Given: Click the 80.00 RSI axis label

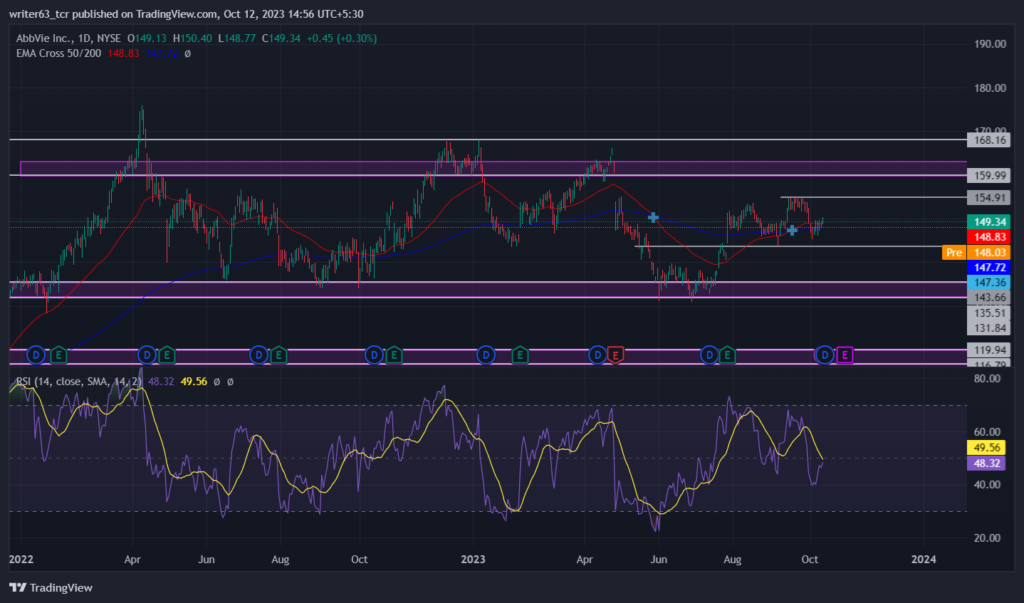Looking at the screenshot, I should [987, 379].
